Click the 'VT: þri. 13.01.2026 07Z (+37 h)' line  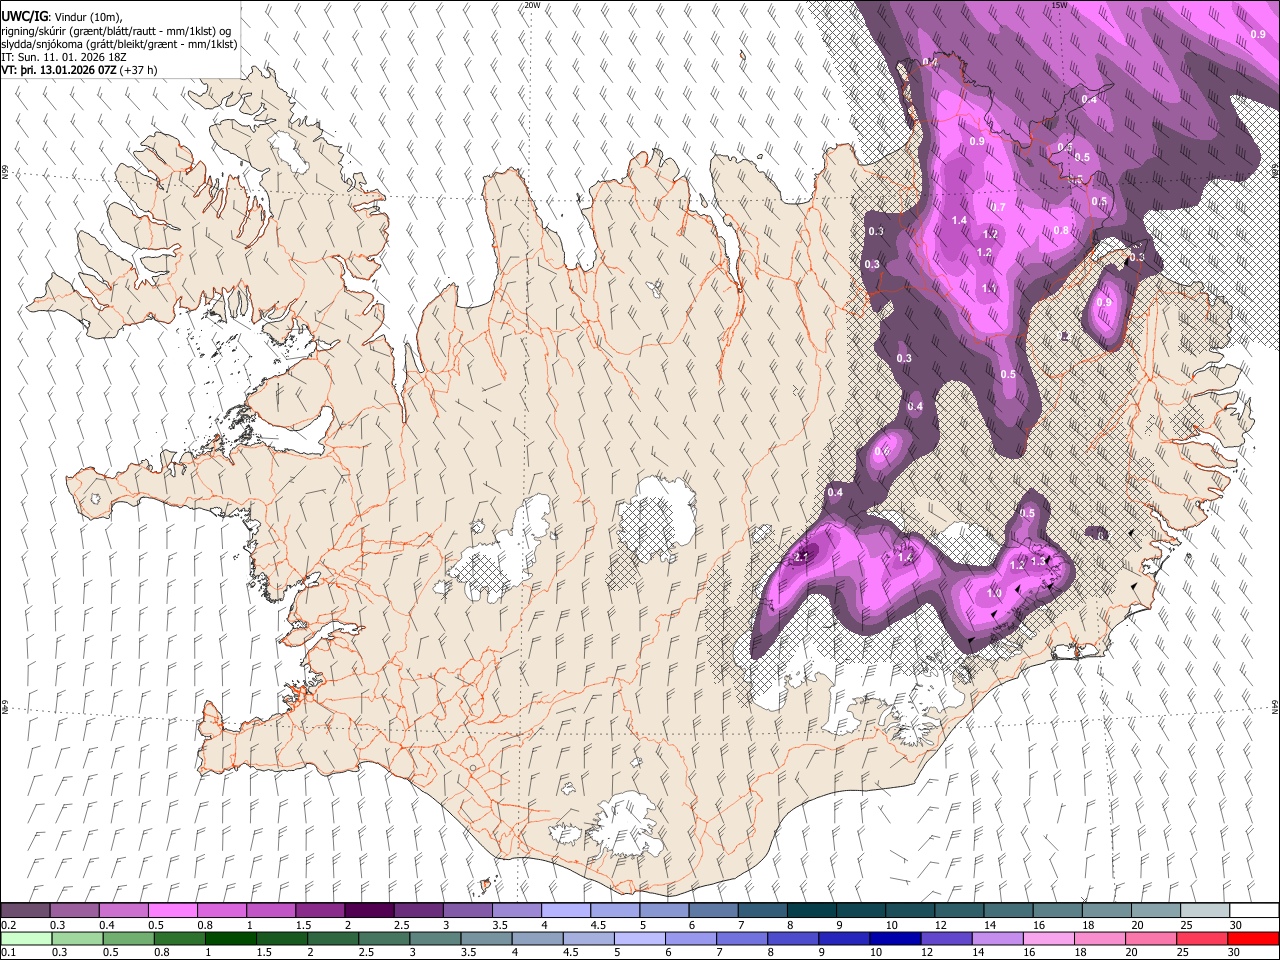79,70
